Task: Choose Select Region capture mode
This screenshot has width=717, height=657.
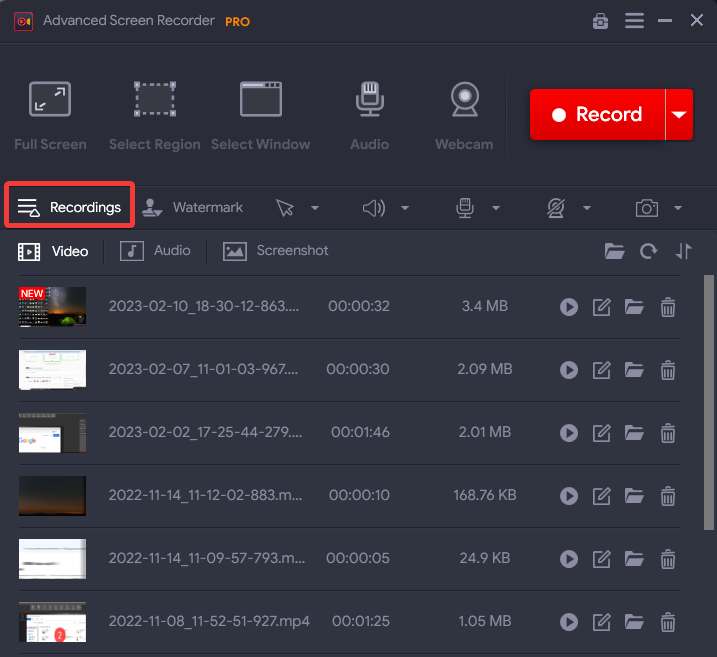Action: [x=155, y=116]
